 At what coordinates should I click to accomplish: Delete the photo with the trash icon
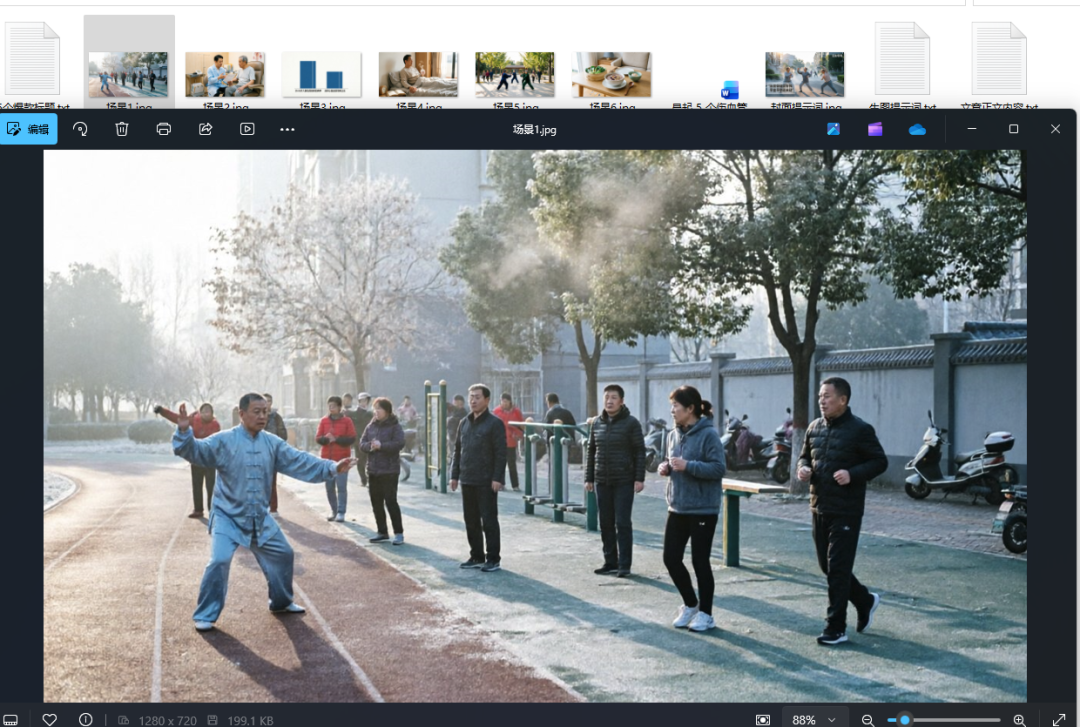pos(122,129)
